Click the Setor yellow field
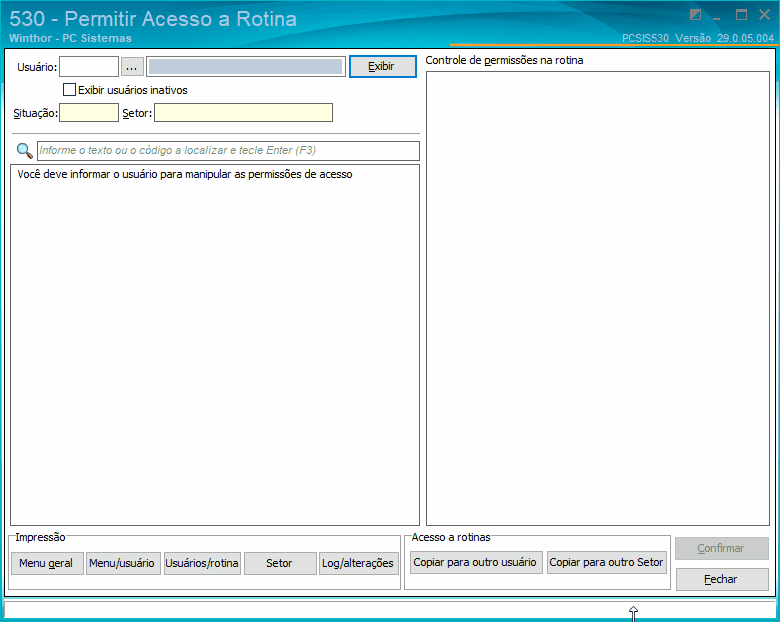 click(243, 112)
